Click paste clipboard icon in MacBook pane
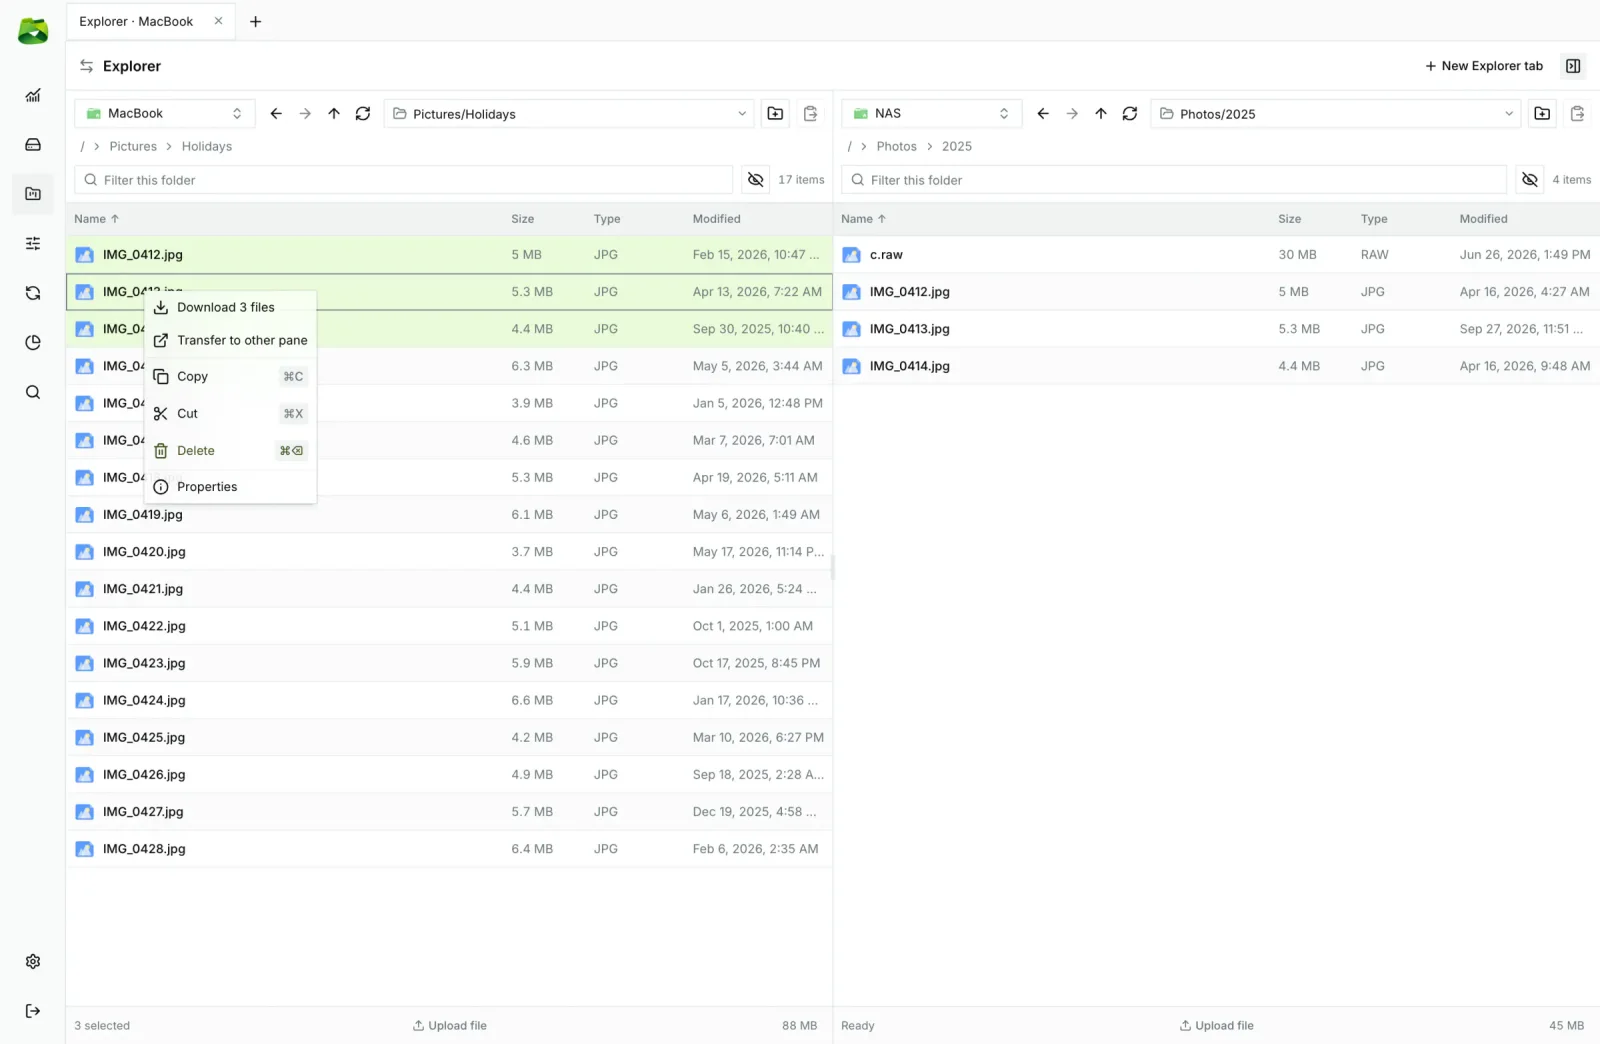The image size is (1600, 1044). (x=811, y=114)
